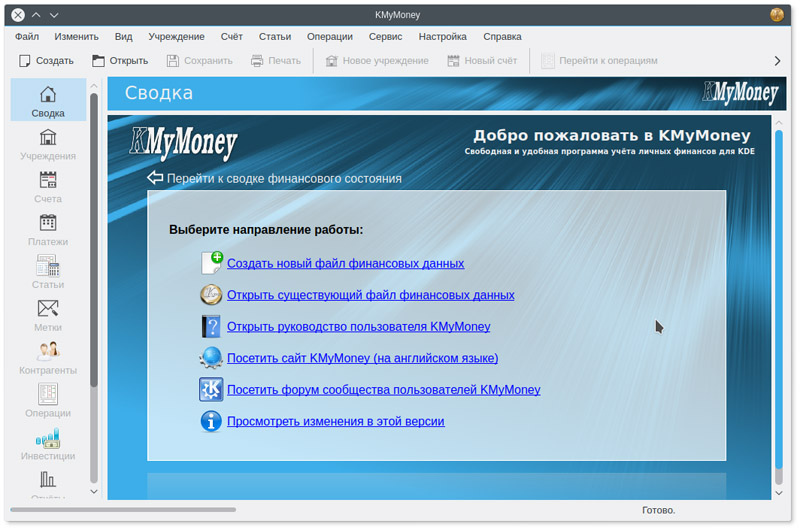Select the Контрагенты payees icon
The height and width of the screenshot is (530, 800).
[x=48, y=359]
